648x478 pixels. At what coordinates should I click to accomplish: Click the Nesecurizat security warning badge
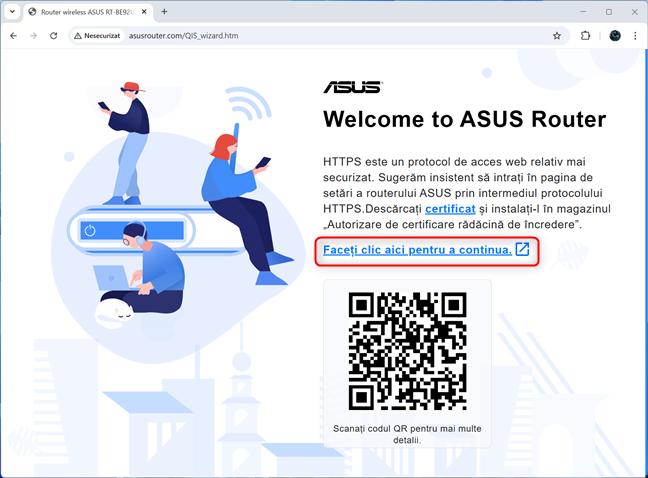pyautogui.click(x=97, y=36)
